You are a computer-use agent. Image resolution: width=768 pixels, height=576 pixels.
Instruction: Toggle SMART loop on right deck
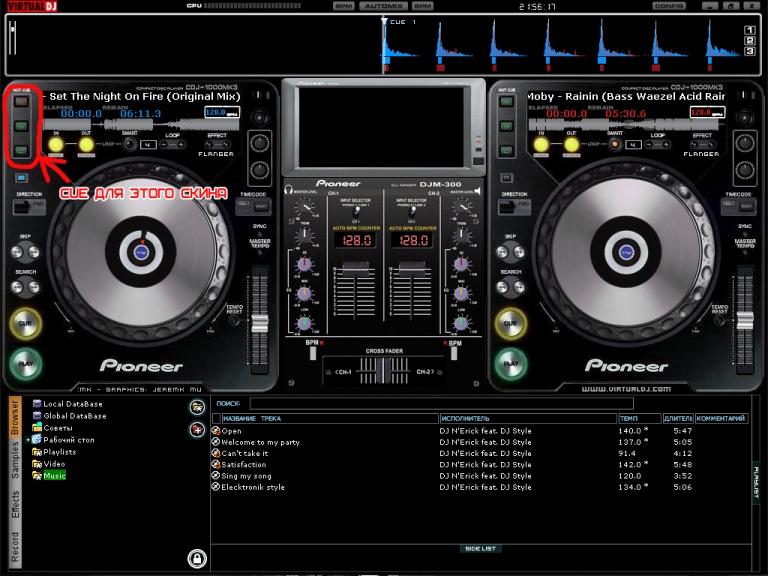click(x=615, y=144)
